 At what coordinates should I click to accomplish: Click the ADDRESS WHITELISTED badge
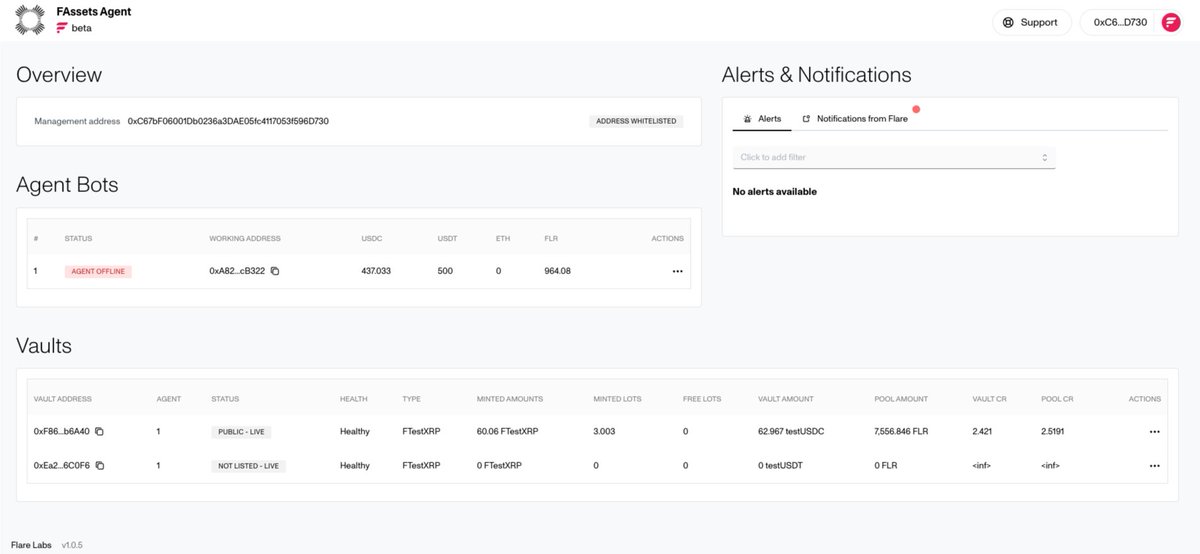point(636,121)
